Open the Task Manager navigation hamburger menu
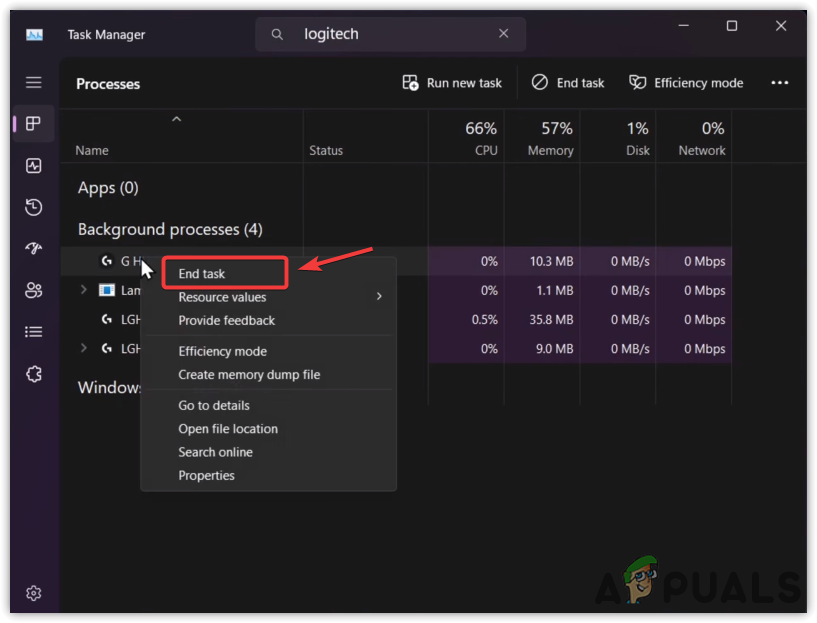Image resolution: width=817 pixels, height=623 pixels. point(34,83)
